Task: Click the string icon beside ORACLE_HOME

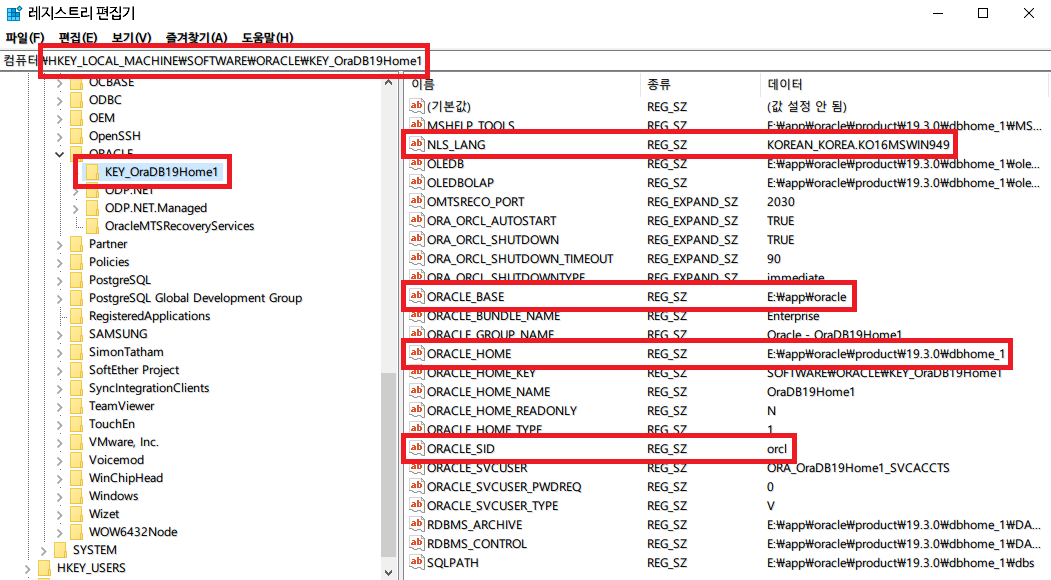Action: tap(417, 353)
